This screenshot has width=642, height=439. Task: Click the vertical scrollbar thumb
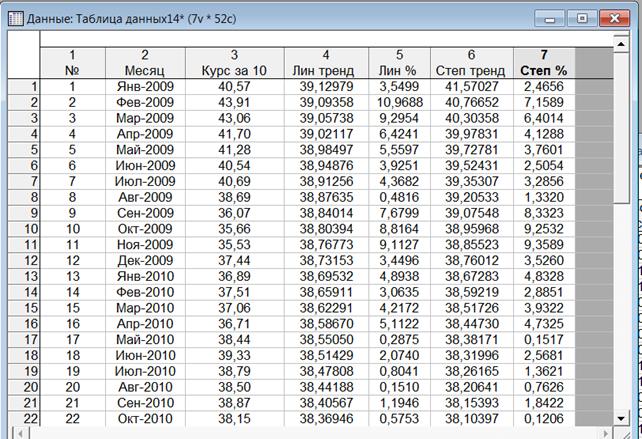click(x=621, y=127)
